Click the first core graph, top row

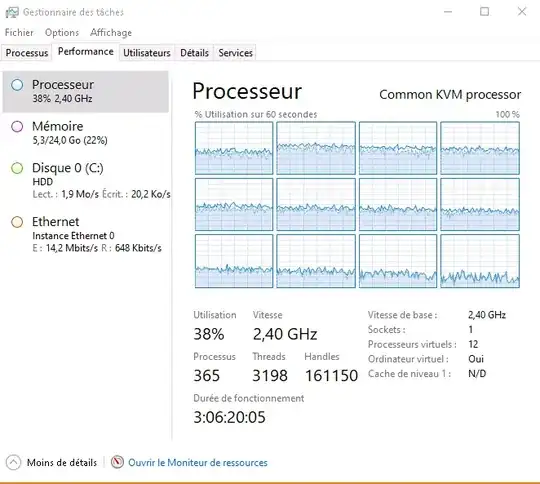tap(234, 148)
